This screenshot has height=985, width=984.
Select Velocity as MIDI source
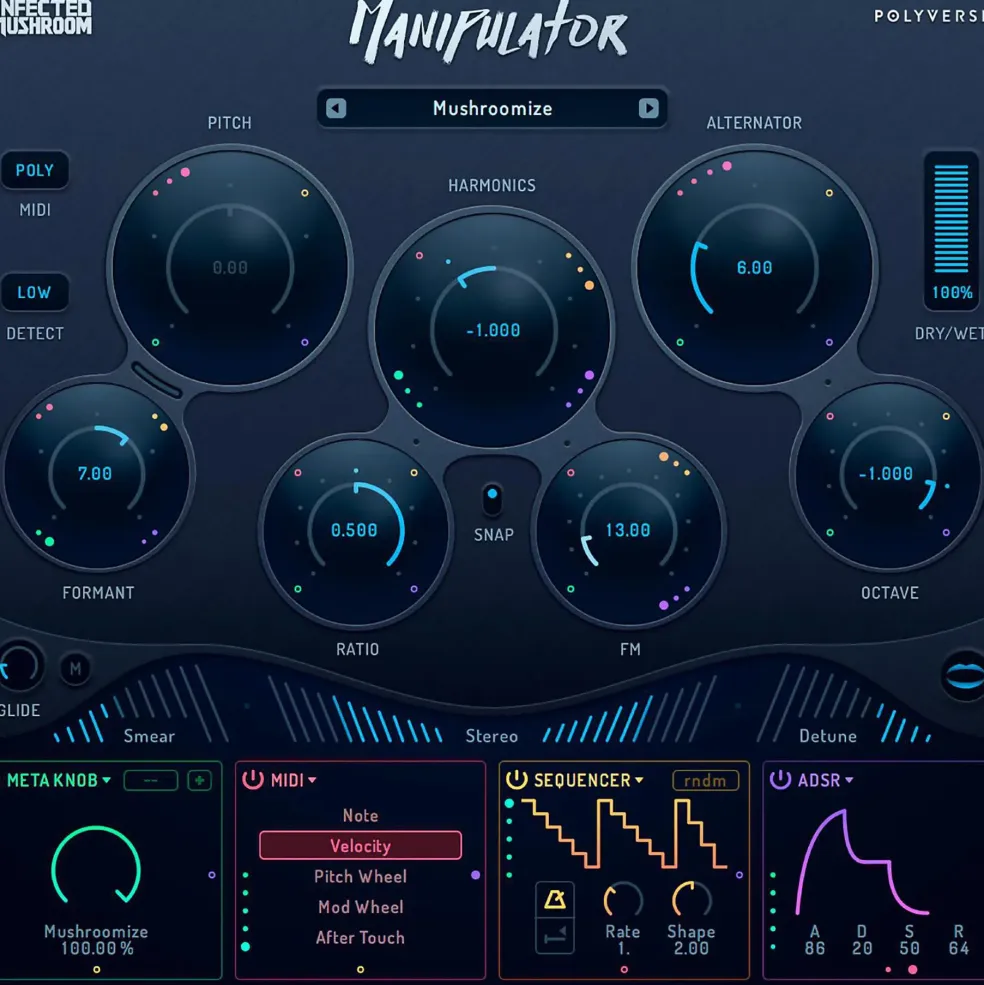(x=360, y=846)
